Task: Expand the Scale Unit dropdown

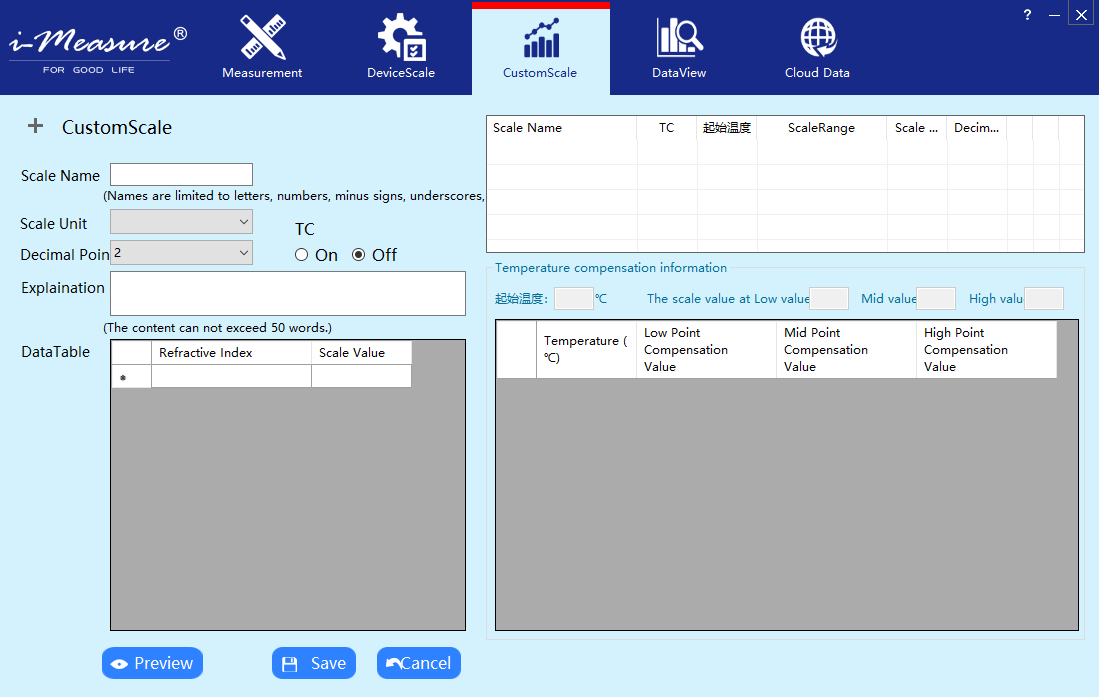Action: click(181, 222)
